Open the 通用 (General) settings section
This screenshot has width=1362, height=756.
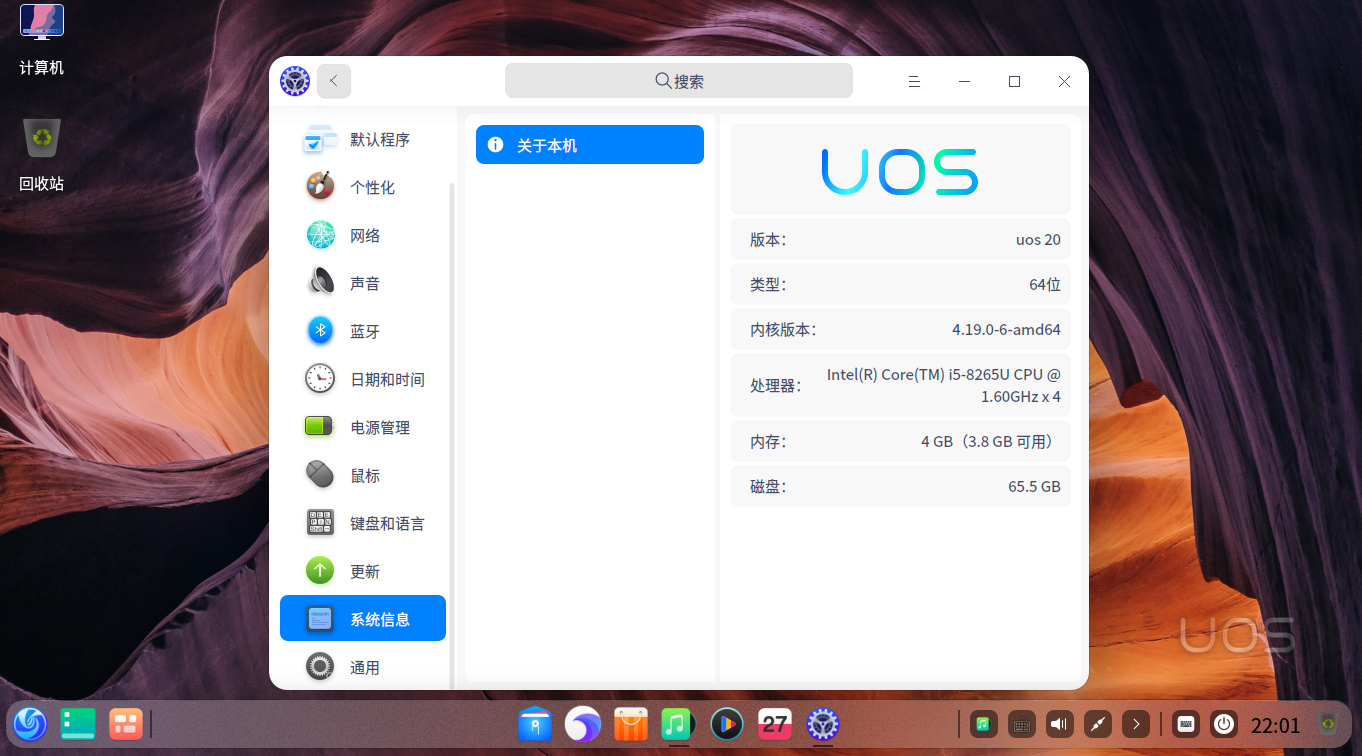click(320, 666)
